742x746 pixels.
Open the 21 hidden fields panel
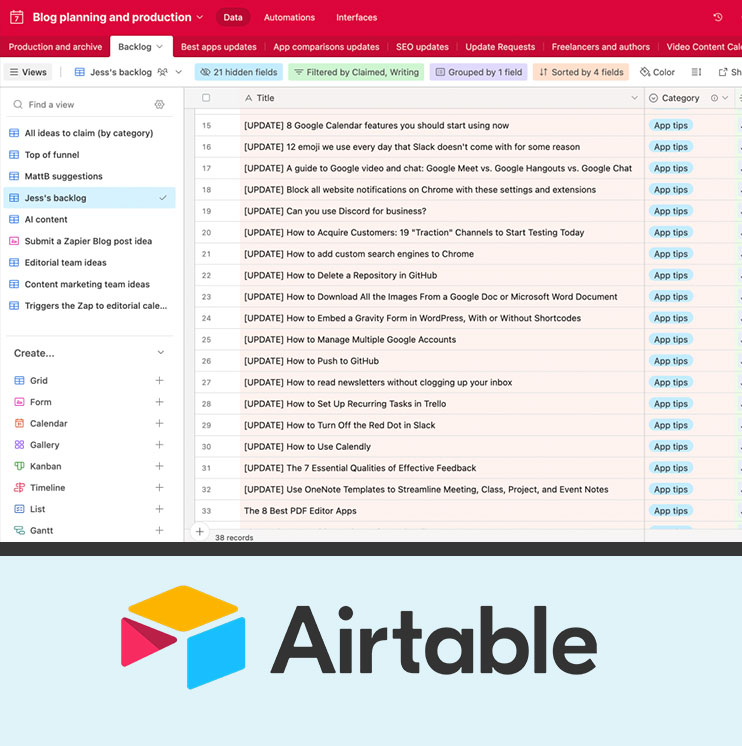238,72
